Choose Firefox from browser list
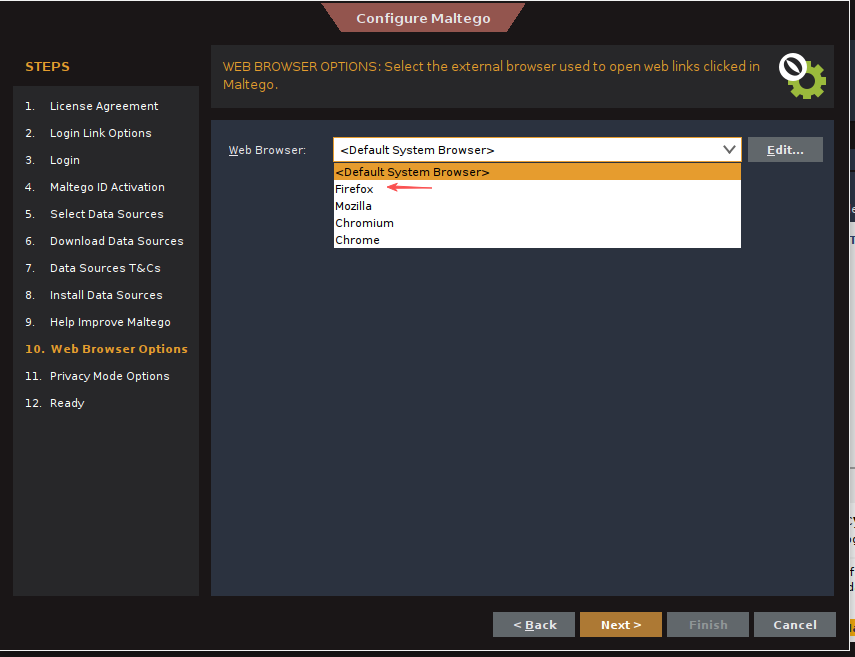Image resolution: width=855 pixels, height=657 pixels. click(537, 189)
